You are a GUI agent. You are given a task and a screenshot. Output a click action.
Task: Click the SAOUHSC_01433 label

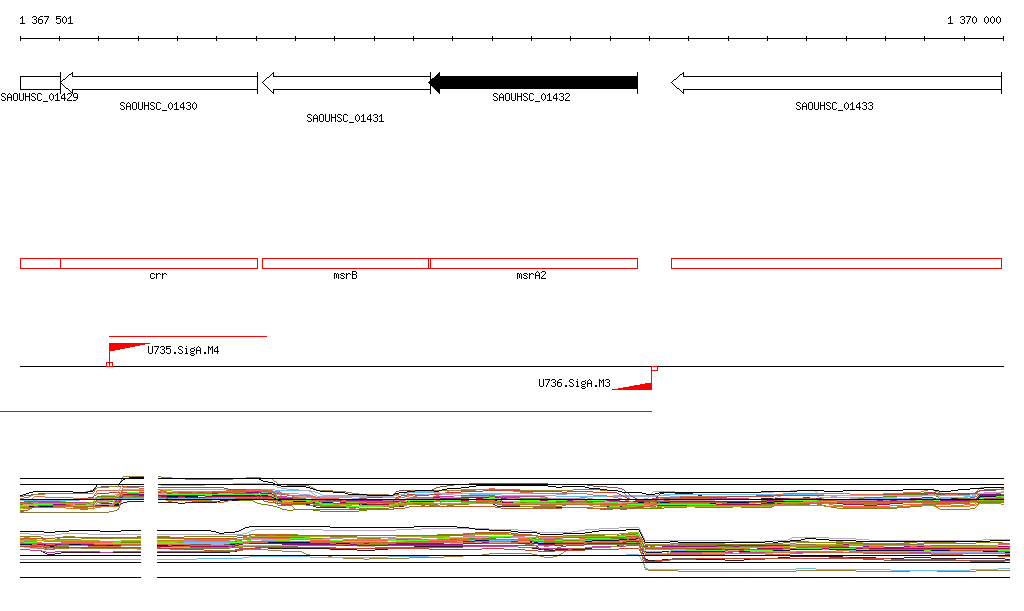pyautogui.click(x=834, y=106)
